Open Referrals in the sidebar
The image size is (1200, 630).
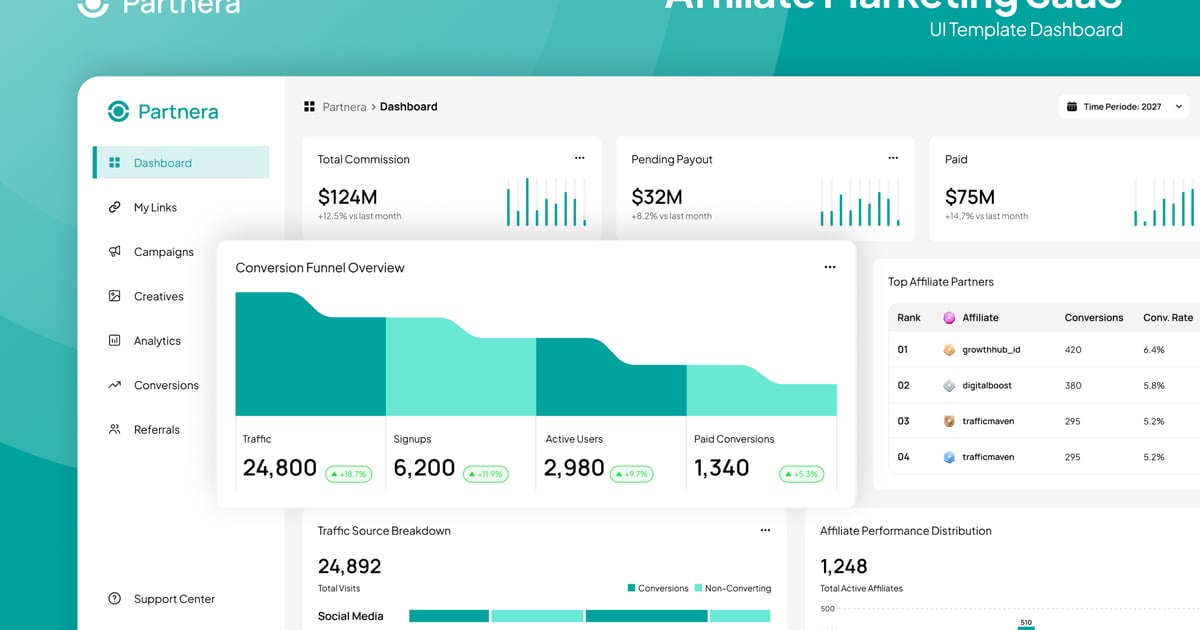click(157, 430)
